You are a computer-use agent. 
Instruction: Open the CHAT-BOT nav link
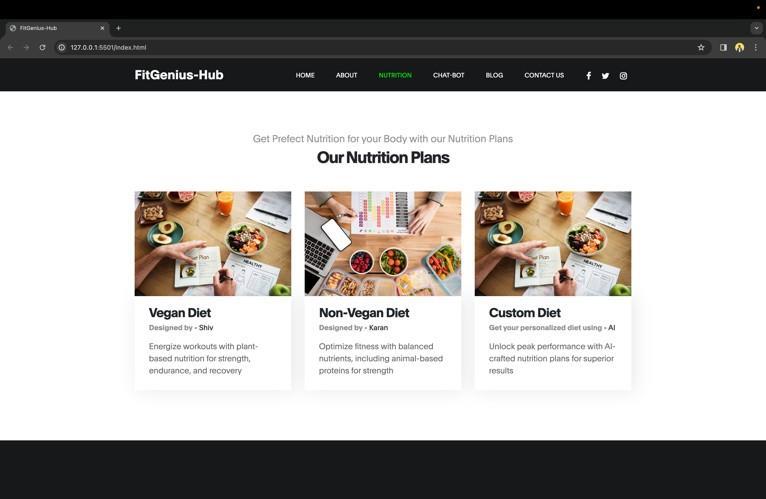coord(448,75)
